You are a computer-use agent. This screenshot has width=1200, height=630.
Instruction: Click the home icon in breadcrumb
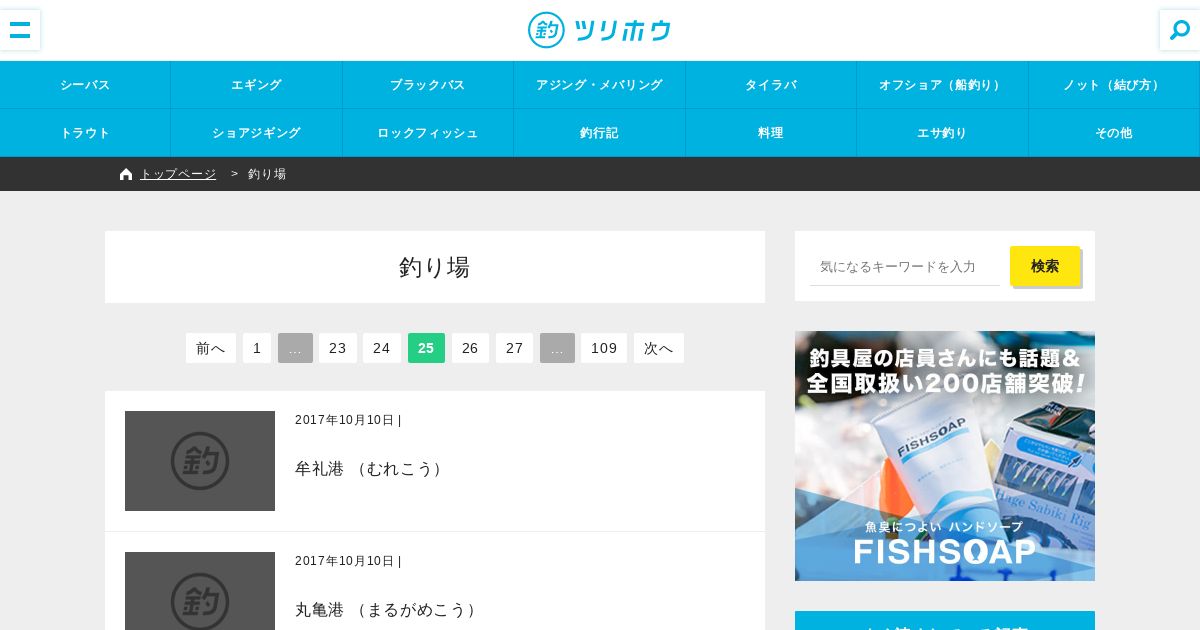click(x=126, y=174)
